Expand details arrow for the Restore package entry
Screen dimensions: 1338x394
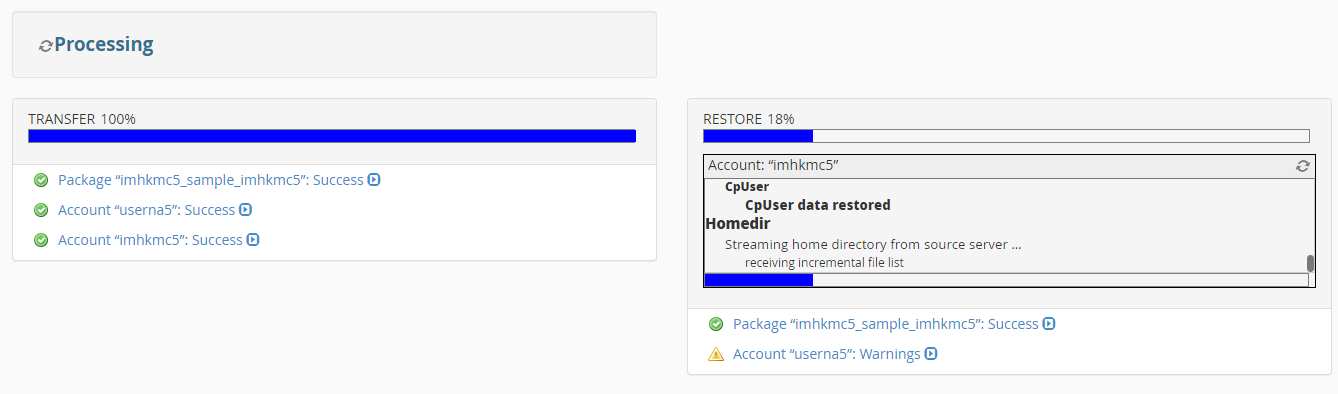coord(1049,324)
